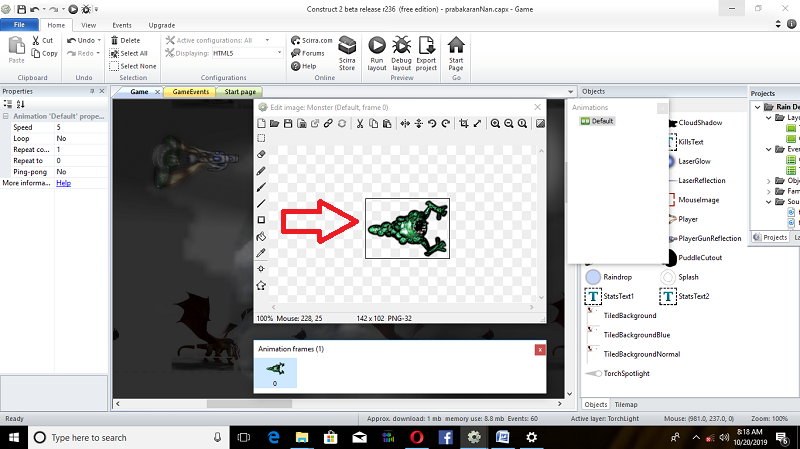This screenshot has height=449, width=800.
Task: Open Opera browser from taskbar
Action: [417, 437]
